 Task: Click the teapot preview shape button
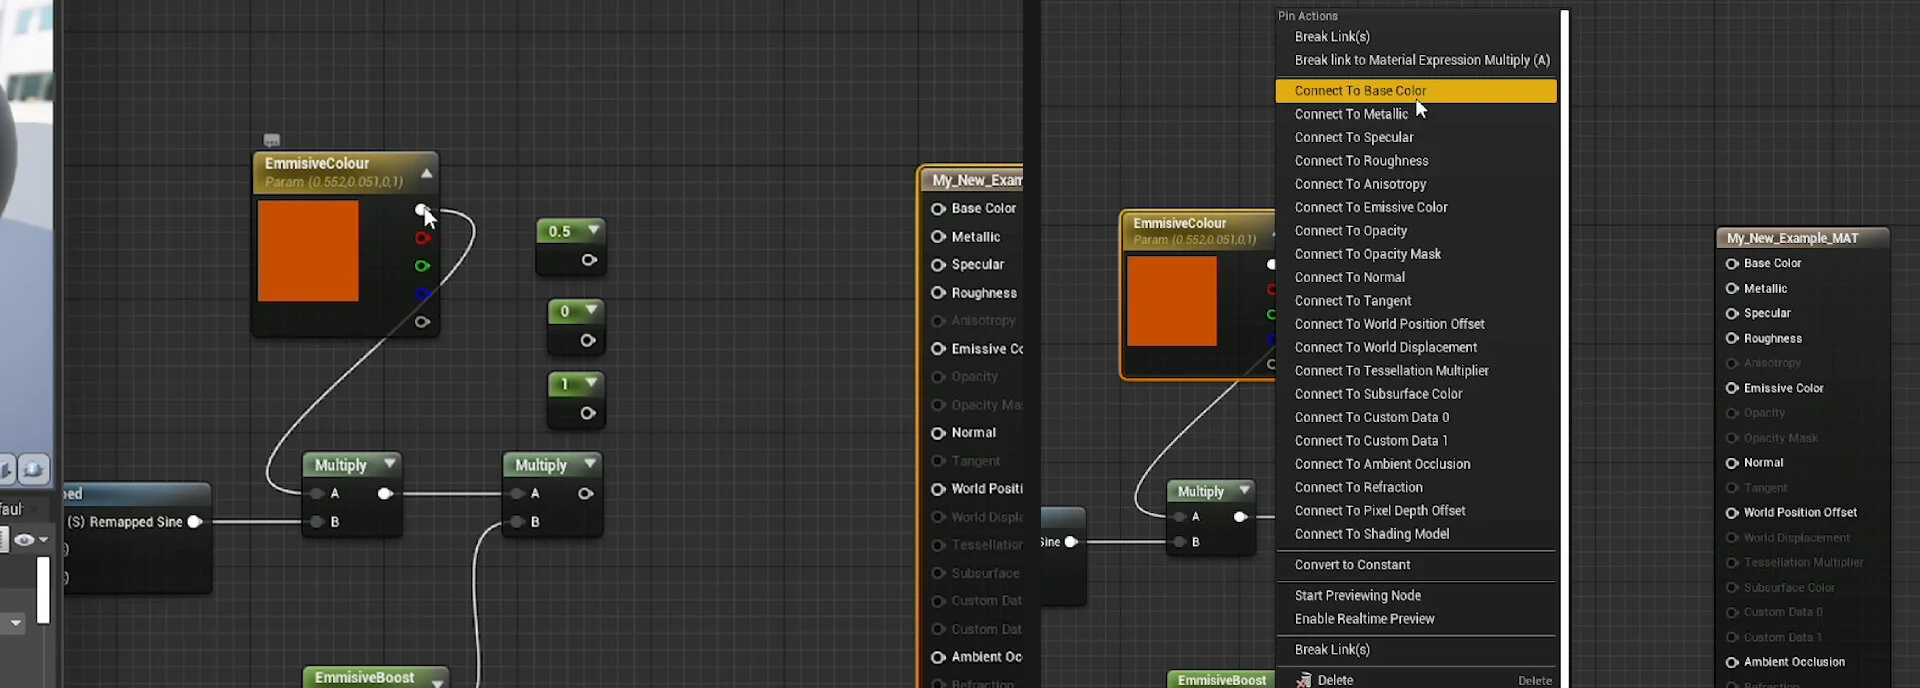[34, 469]
